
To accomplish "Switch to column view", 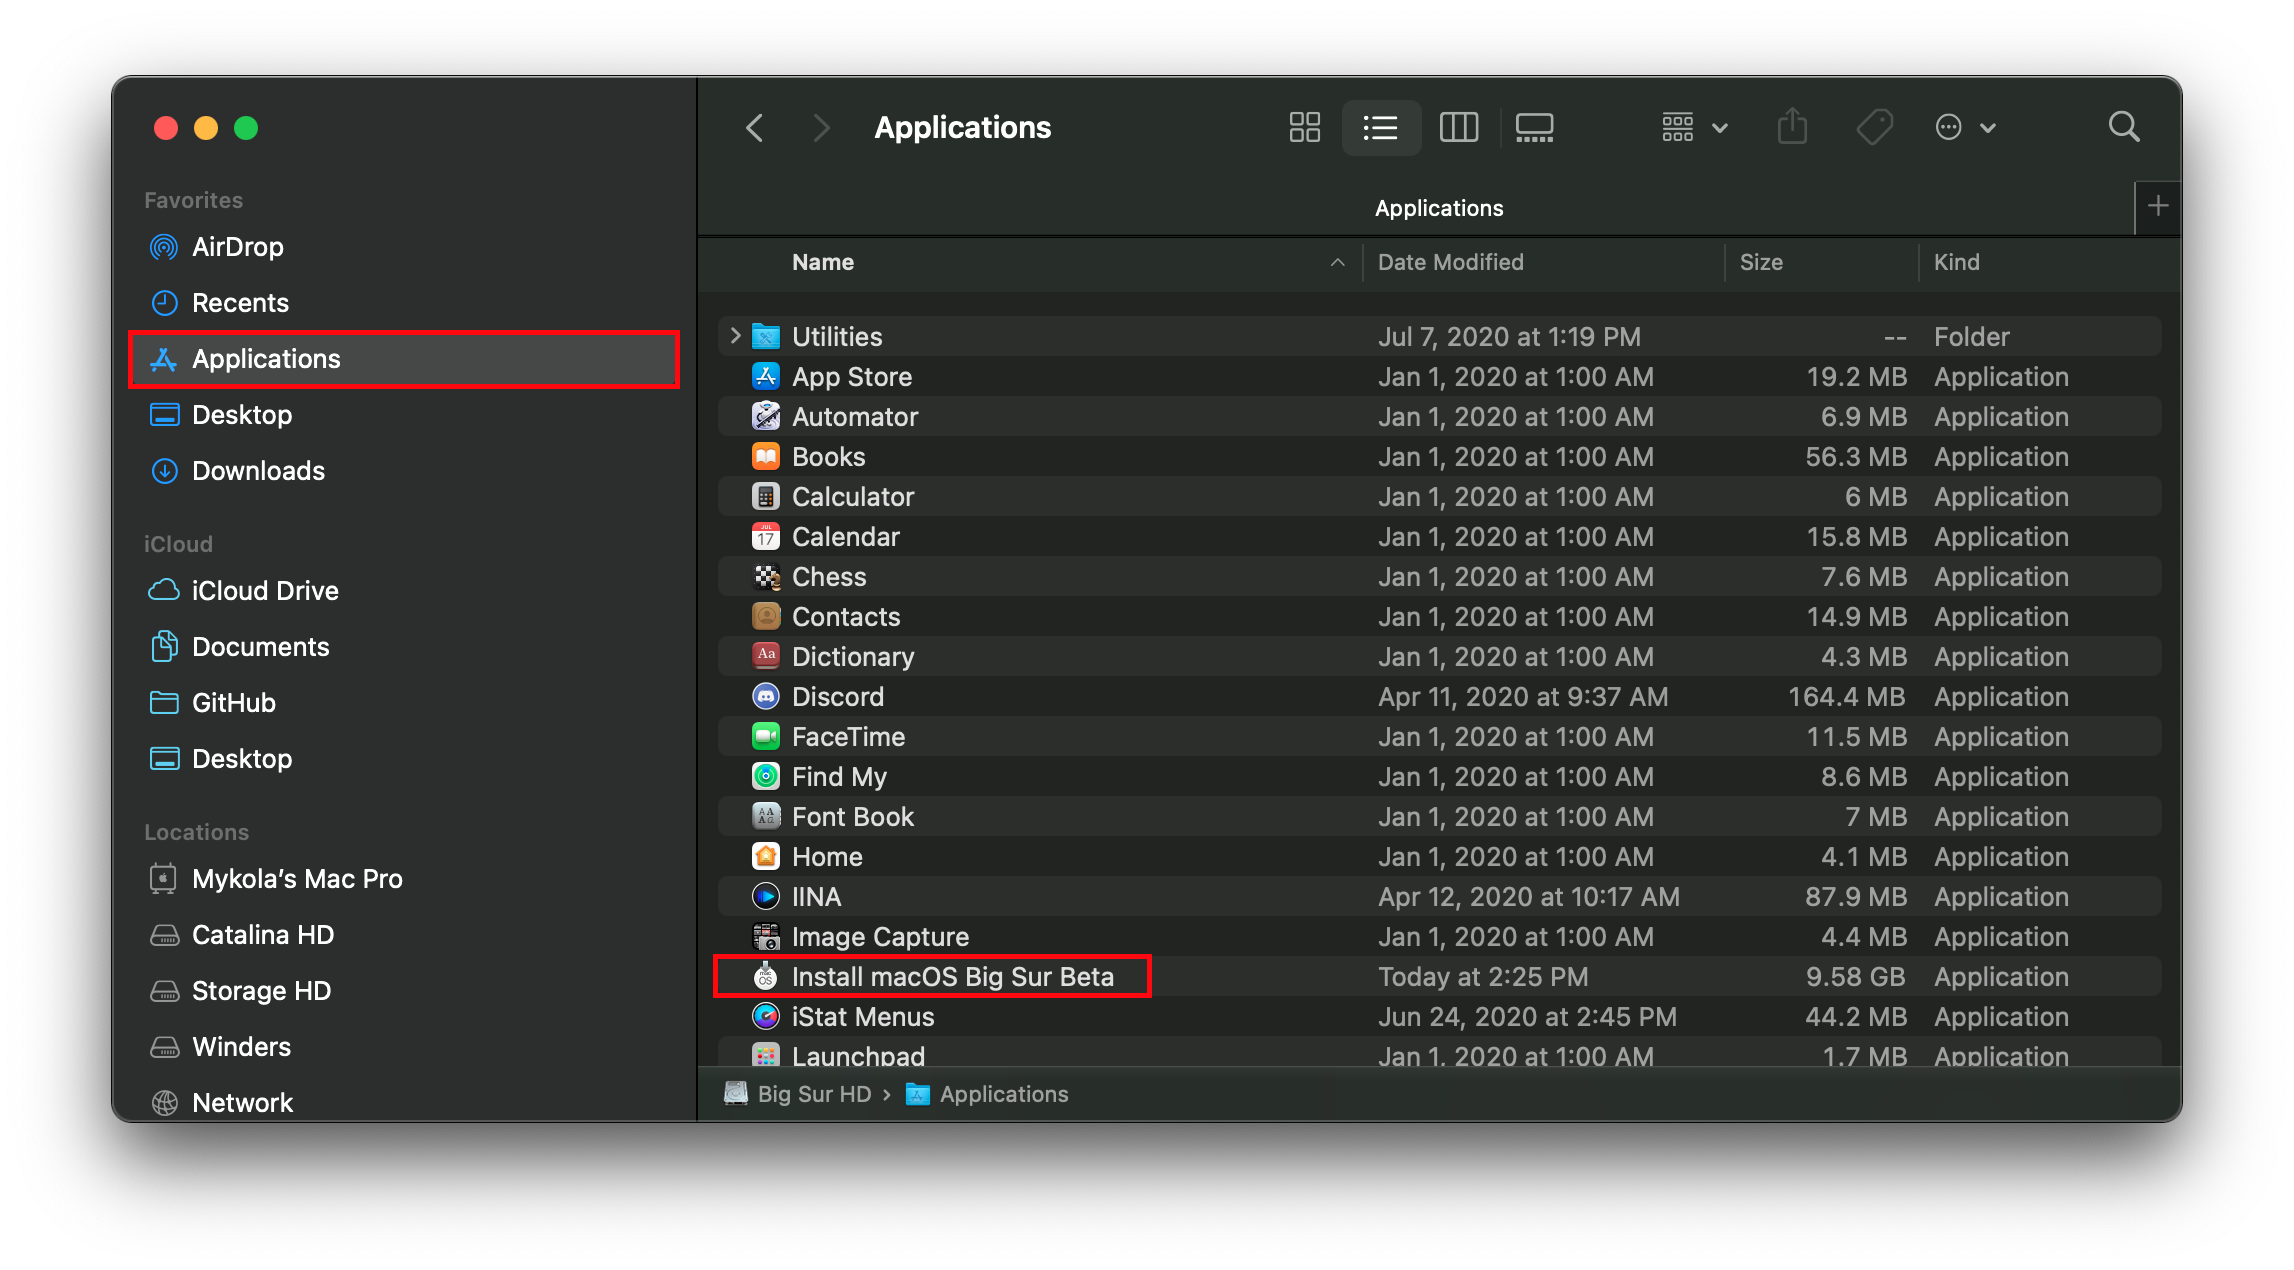I will (x=1458, y=128).
